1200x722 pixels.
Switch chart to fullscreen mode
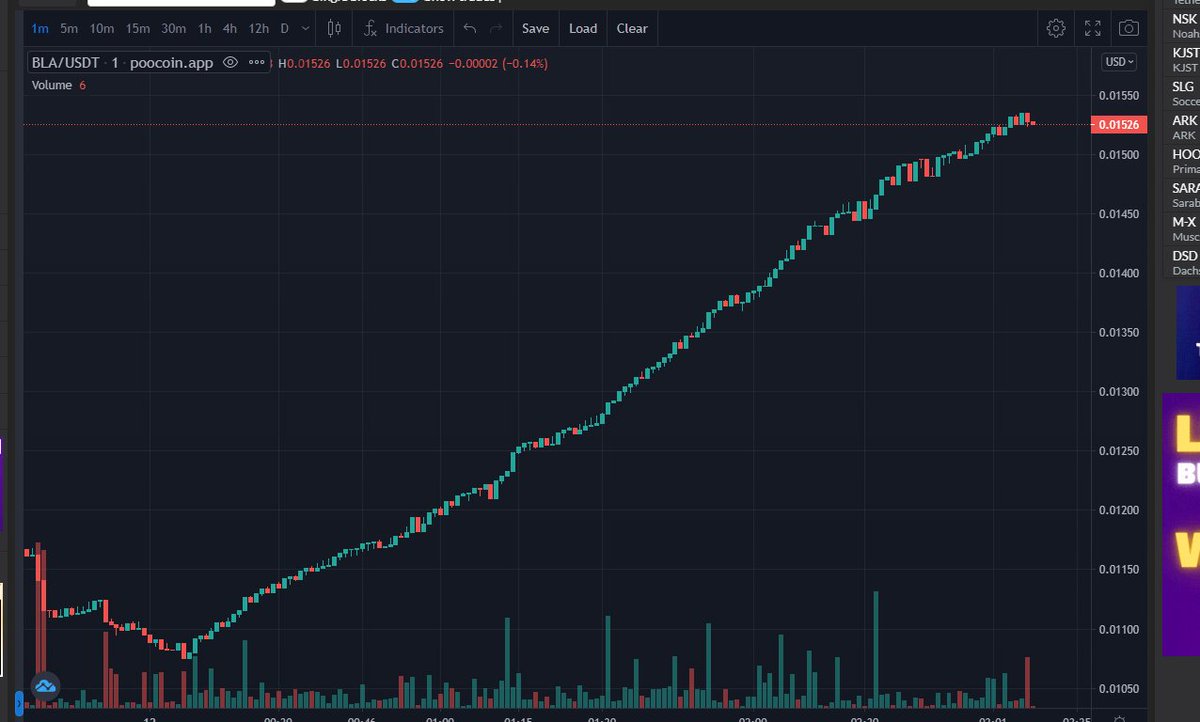[1092, 28]
